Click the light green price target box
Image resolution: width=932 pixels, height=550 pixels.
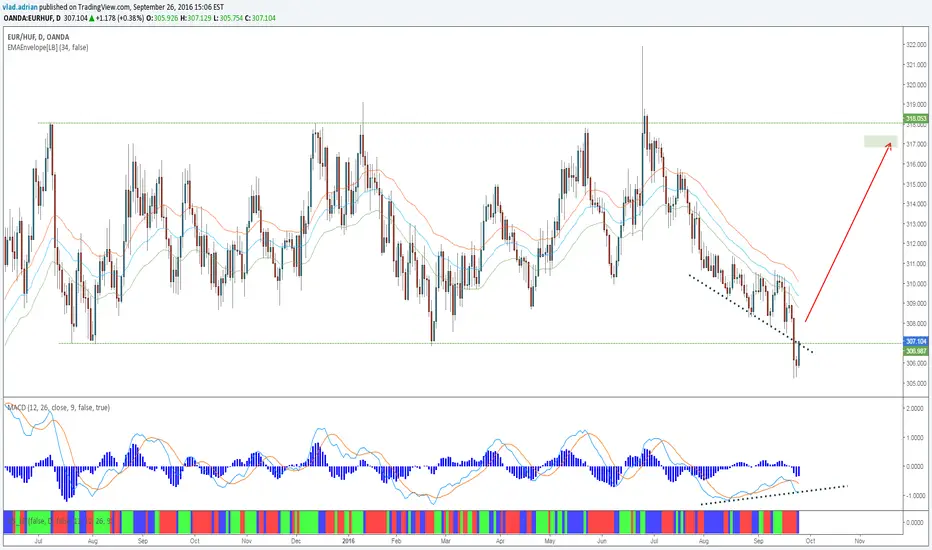click(880, 142)
